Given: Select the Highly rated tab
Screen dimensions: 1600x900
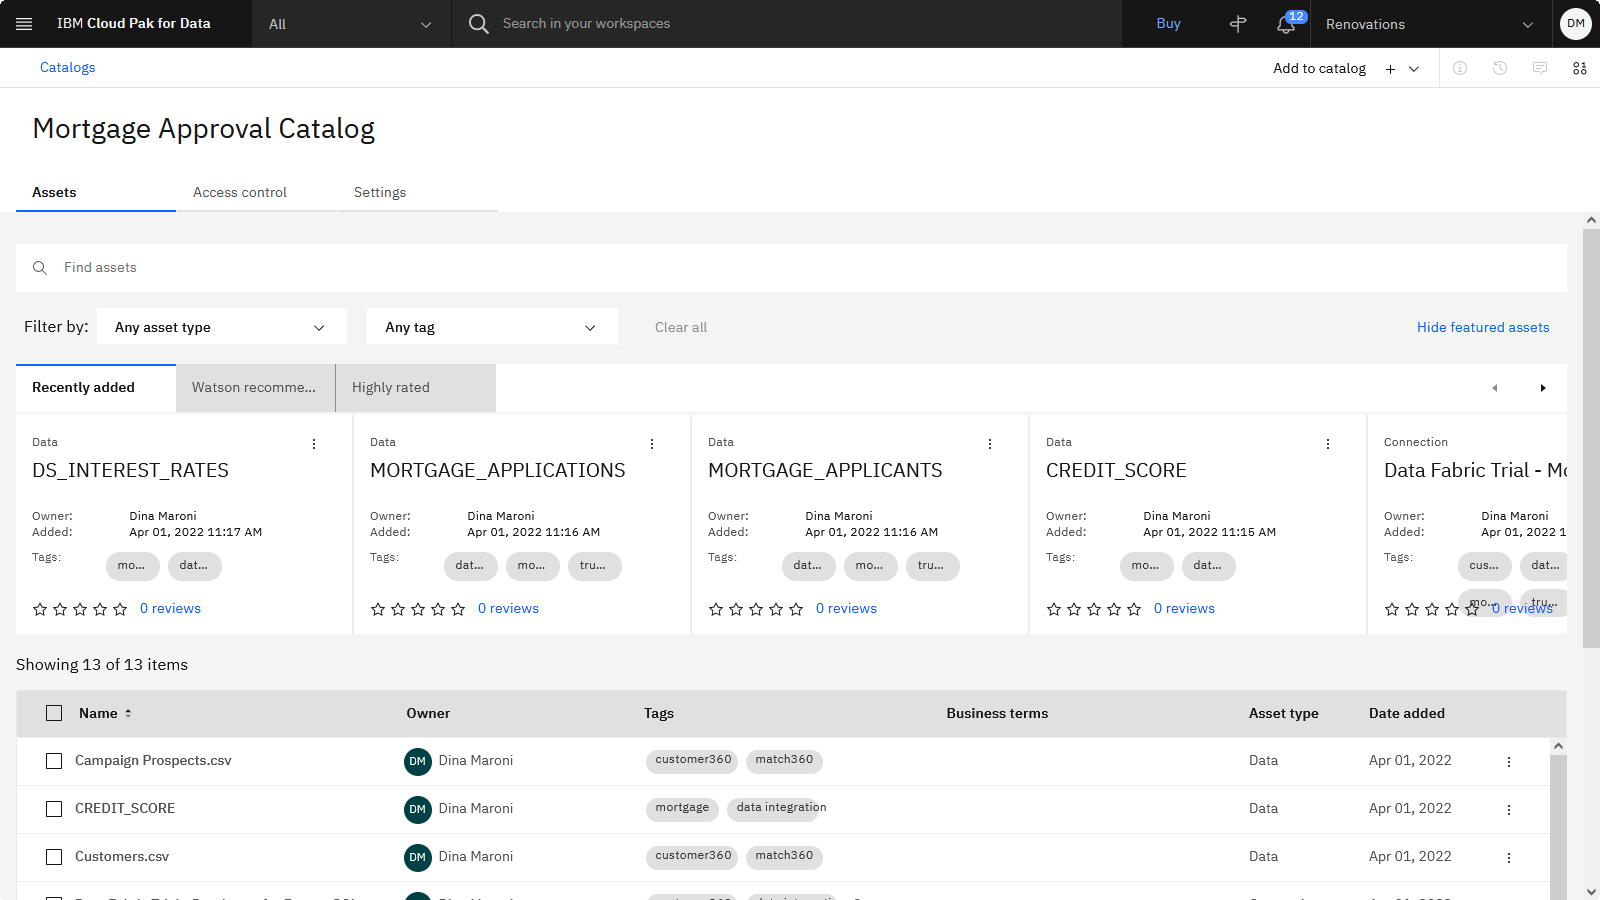Looking at the screenshot, I should [416, 388].
